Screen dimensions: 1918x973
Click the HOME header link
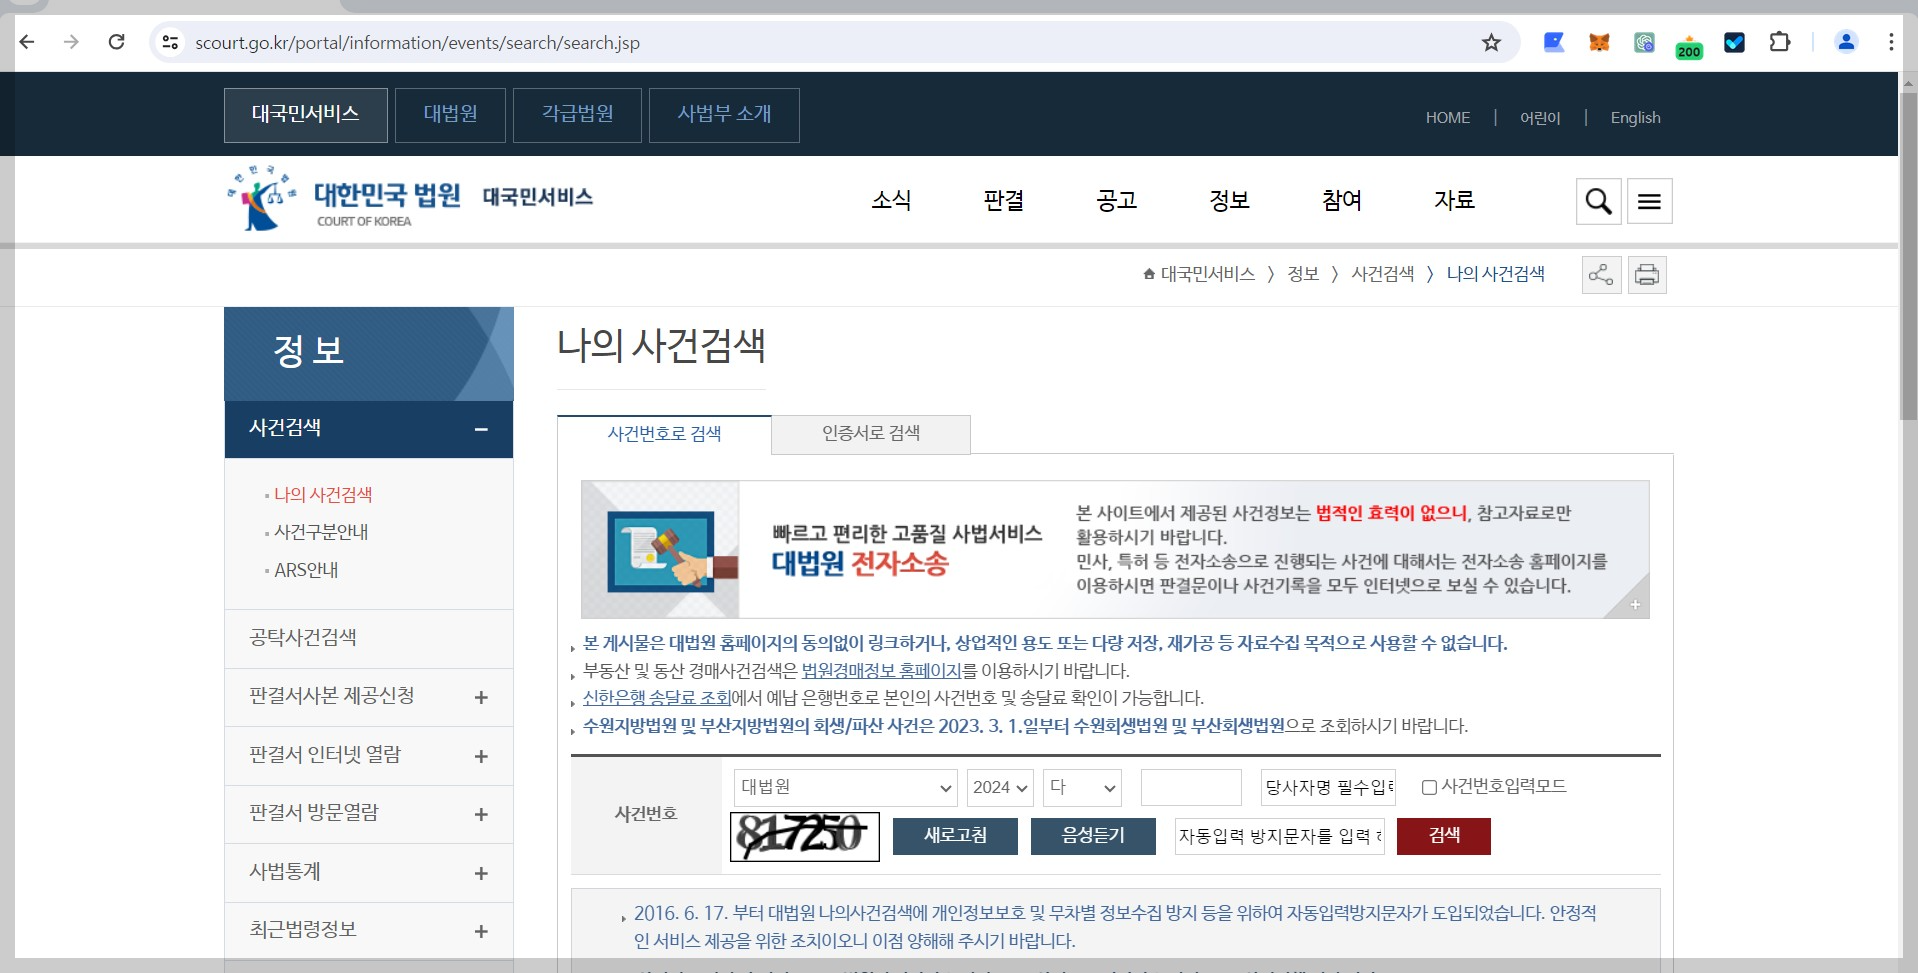1448,118
